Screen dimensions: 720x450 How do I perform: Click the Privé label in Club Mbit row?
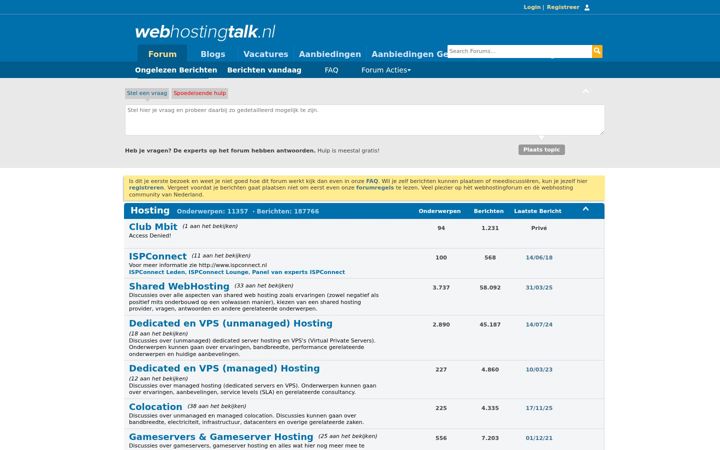pyautogui.click(x=539, y=228)
